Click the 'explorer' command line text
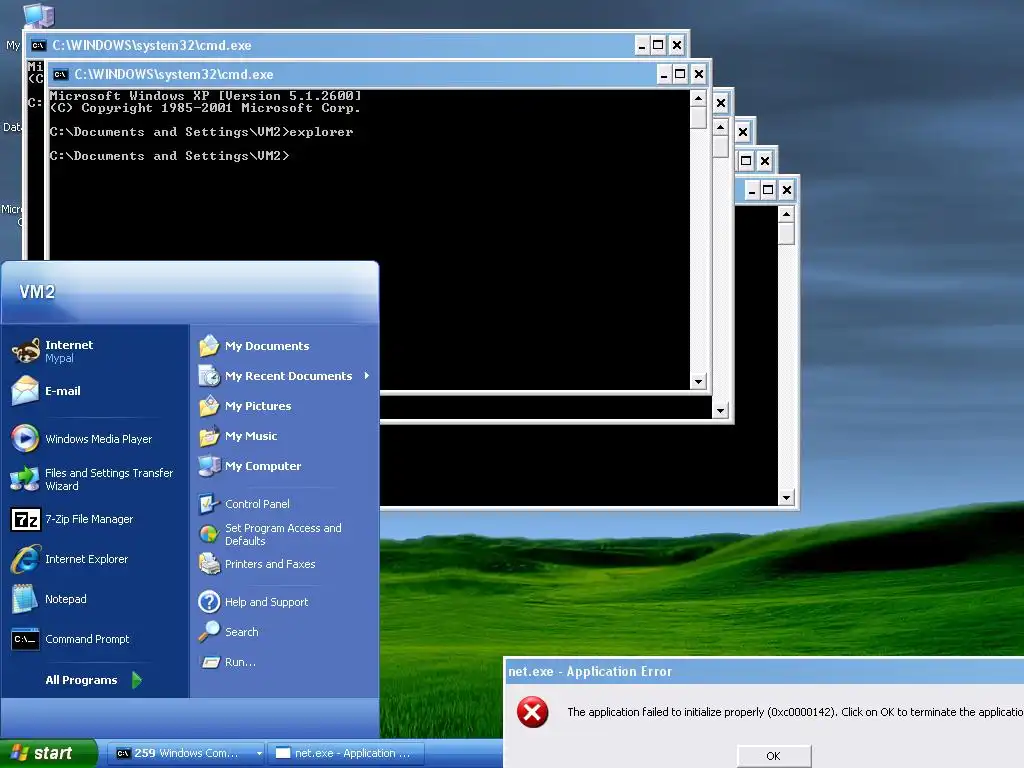This screenshot has height=768, width=1024. tap(321, 132)
